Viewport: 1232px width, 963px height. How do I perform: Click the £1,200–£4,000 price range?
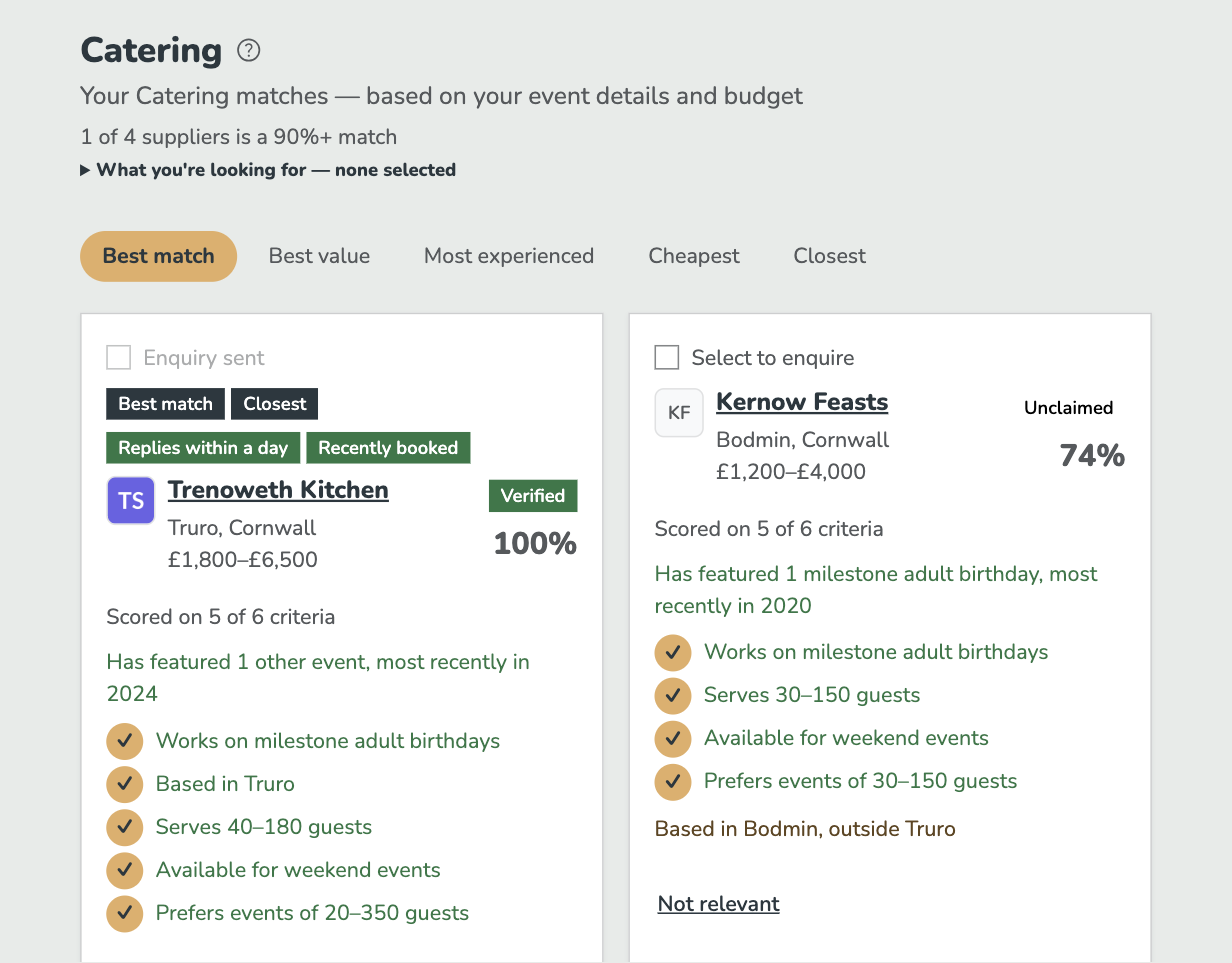pos(791,472)
